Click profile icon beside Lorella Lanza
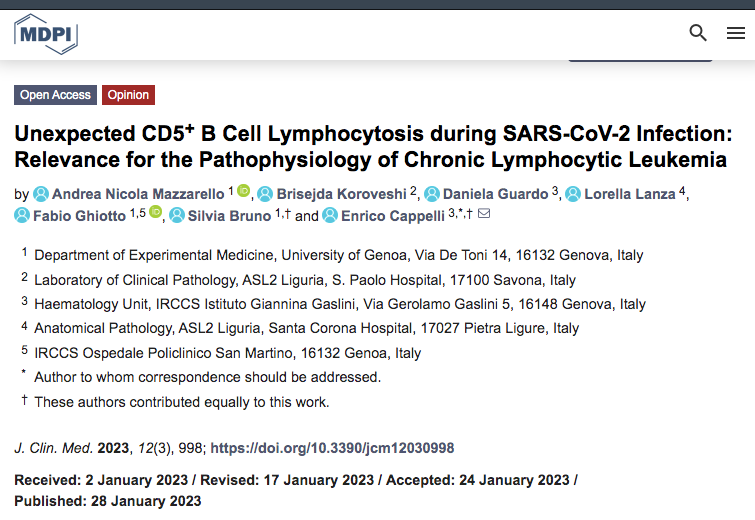The image size is (755, 520). [x=573, y=193]
